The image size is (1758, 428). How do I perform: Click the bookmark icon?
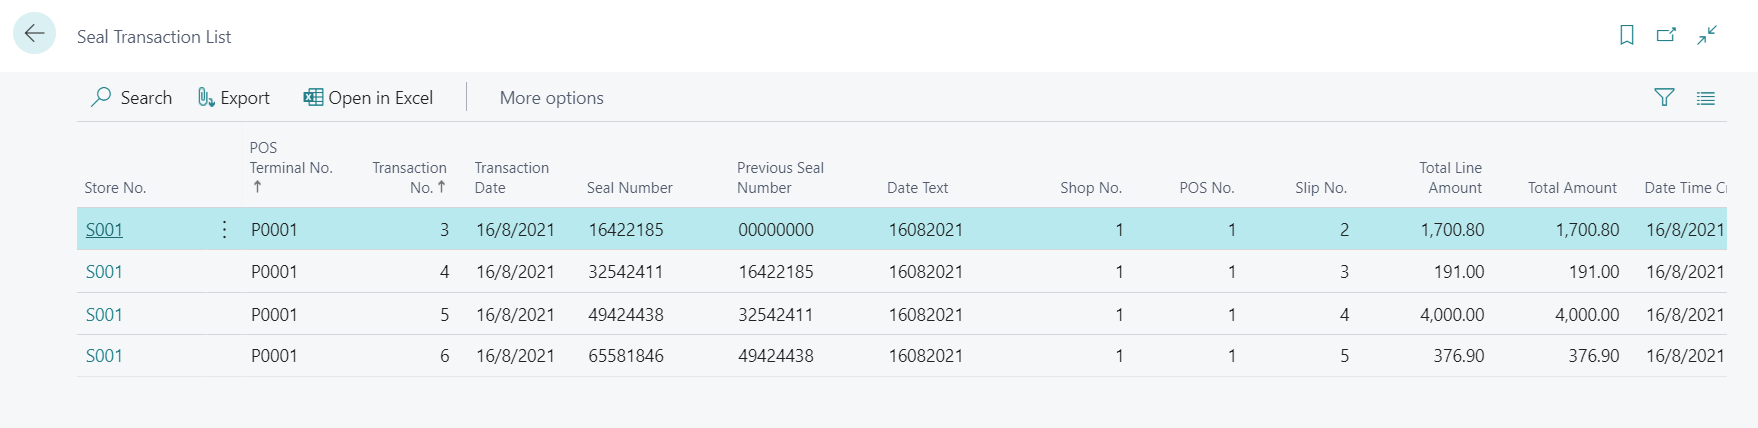click(x=1627, y=35)
